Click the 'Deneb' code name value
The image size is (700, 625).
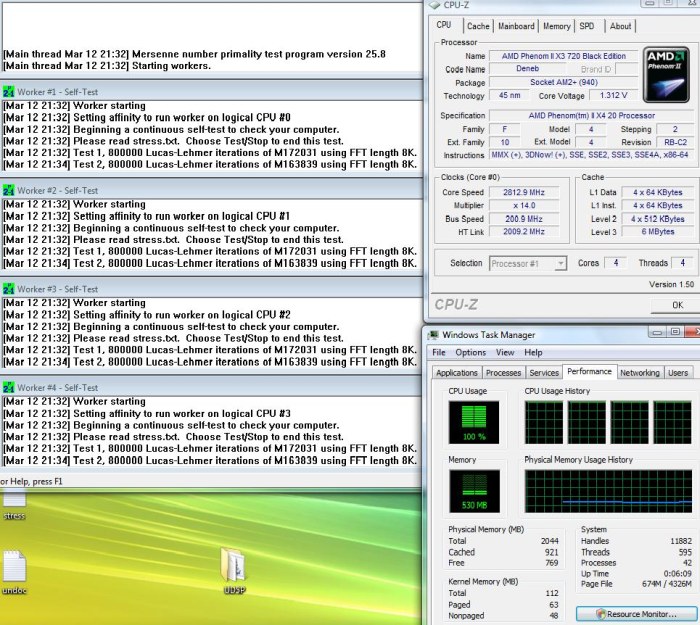click(527, 69)
